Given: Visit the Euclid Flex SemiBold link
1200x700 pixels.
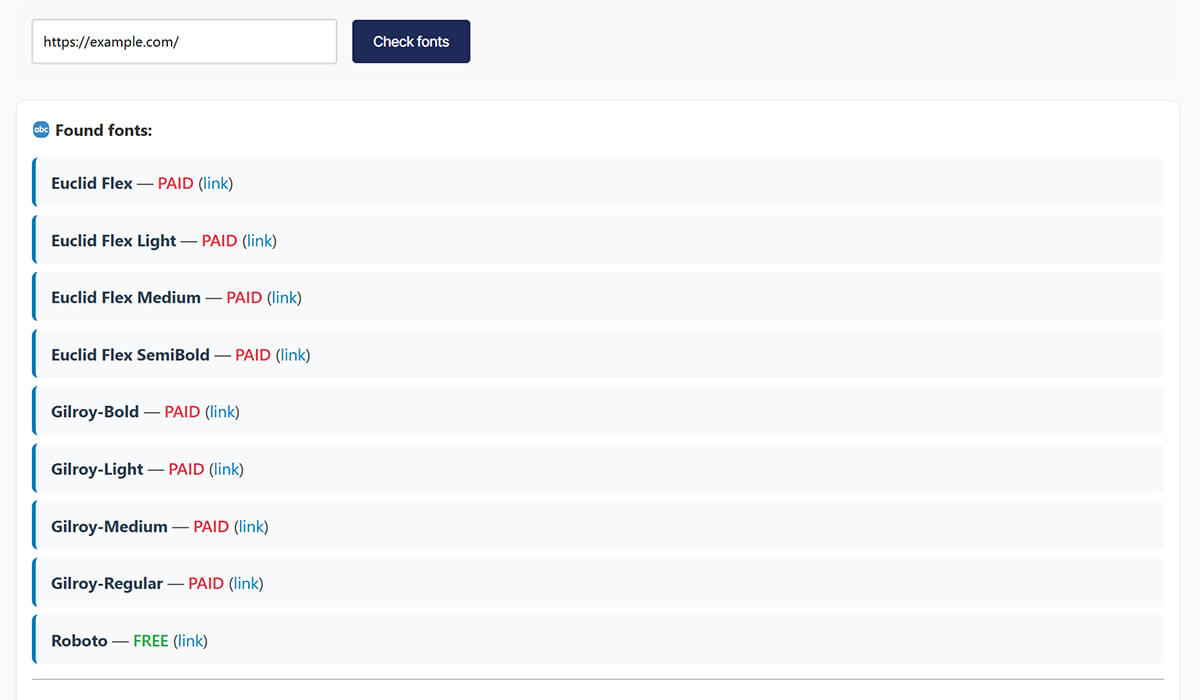Looking at the screenshot, I should [x=293, y=354].
